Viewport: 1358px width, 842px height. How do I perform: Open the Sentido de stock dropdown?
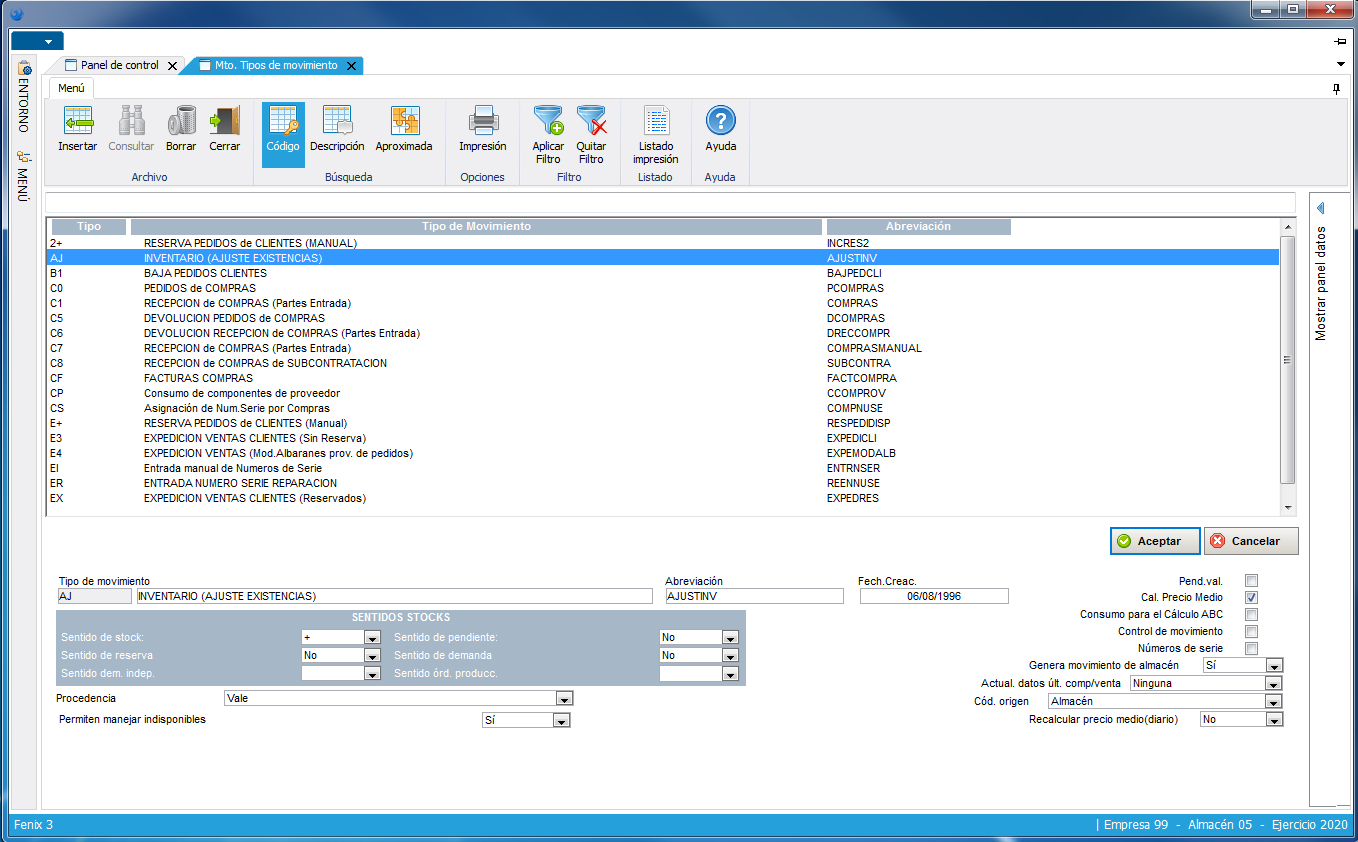pyautogui.click(x=372, y=638)
